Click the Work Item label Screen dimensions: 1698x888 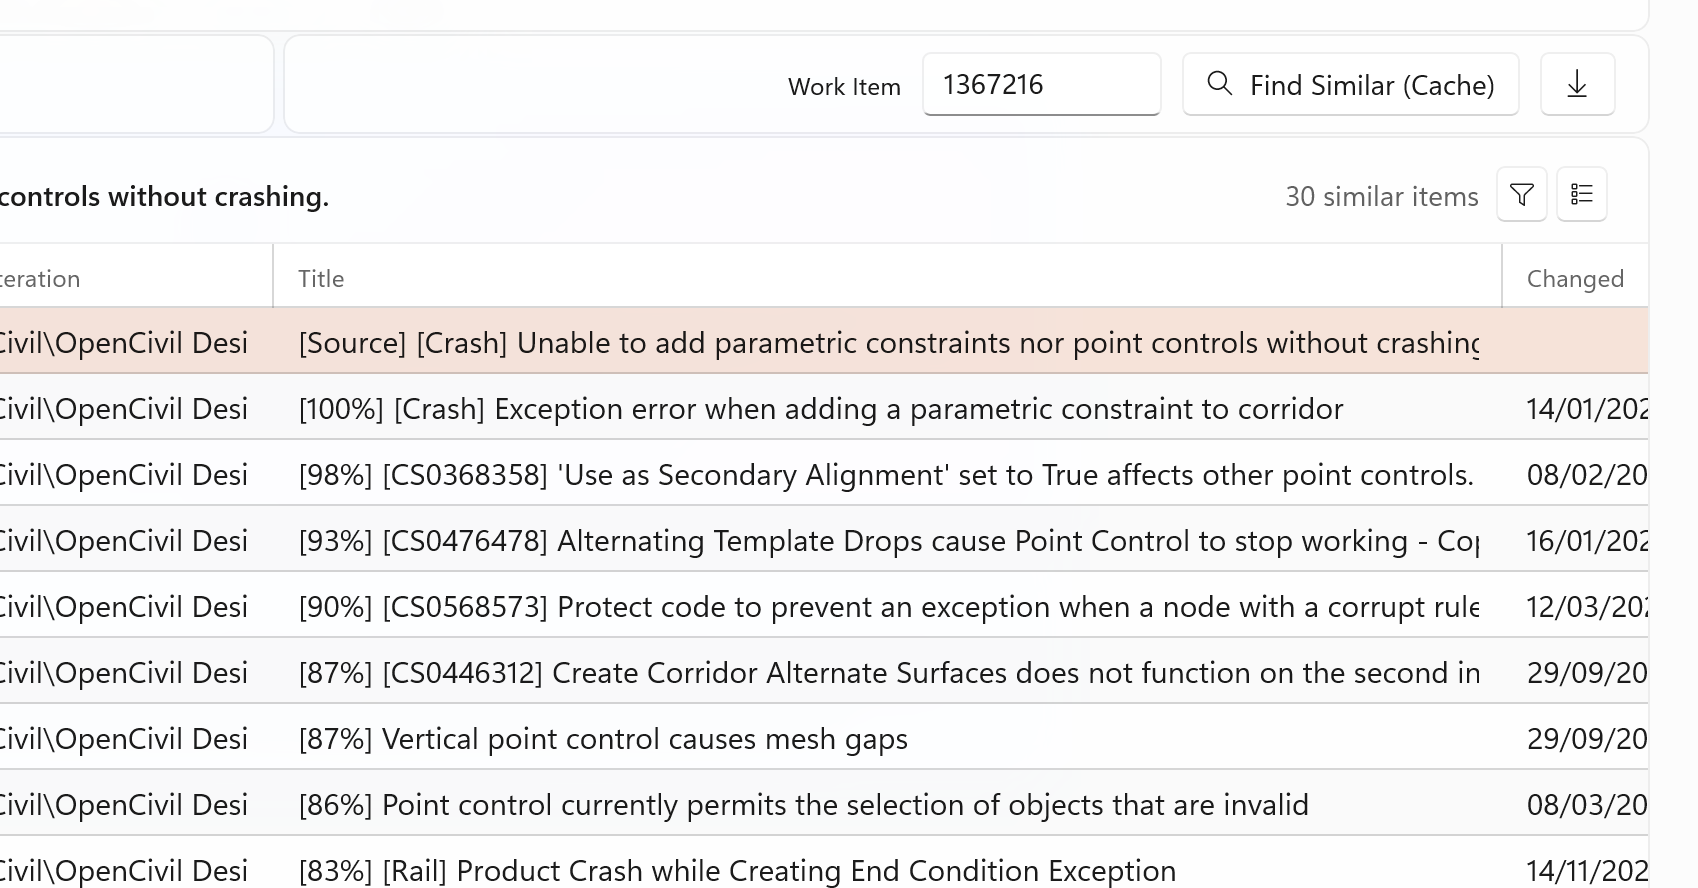coord(844,87)
